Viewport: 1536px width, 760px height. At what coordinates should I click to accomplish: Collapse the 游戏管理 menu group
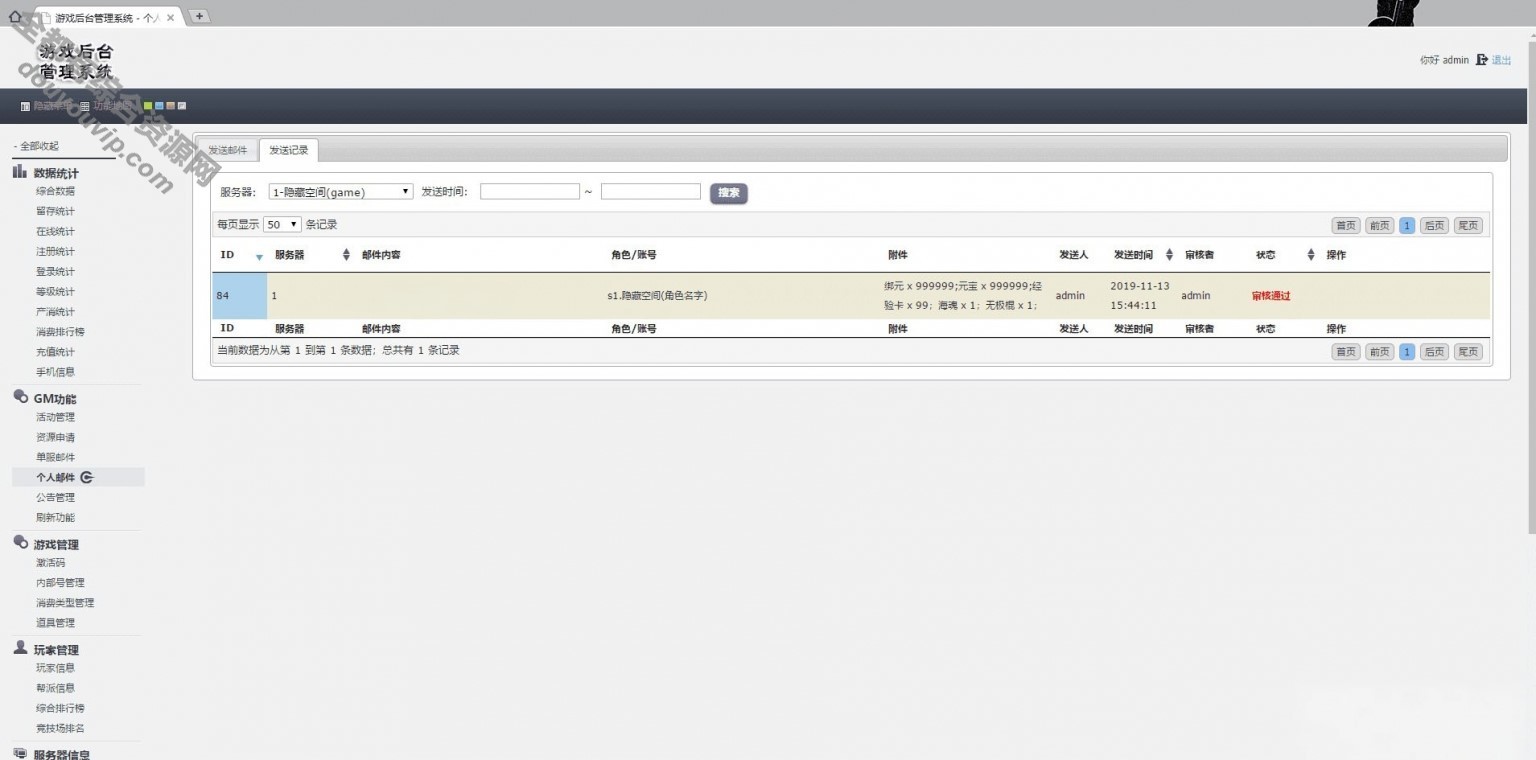(56, 544)
